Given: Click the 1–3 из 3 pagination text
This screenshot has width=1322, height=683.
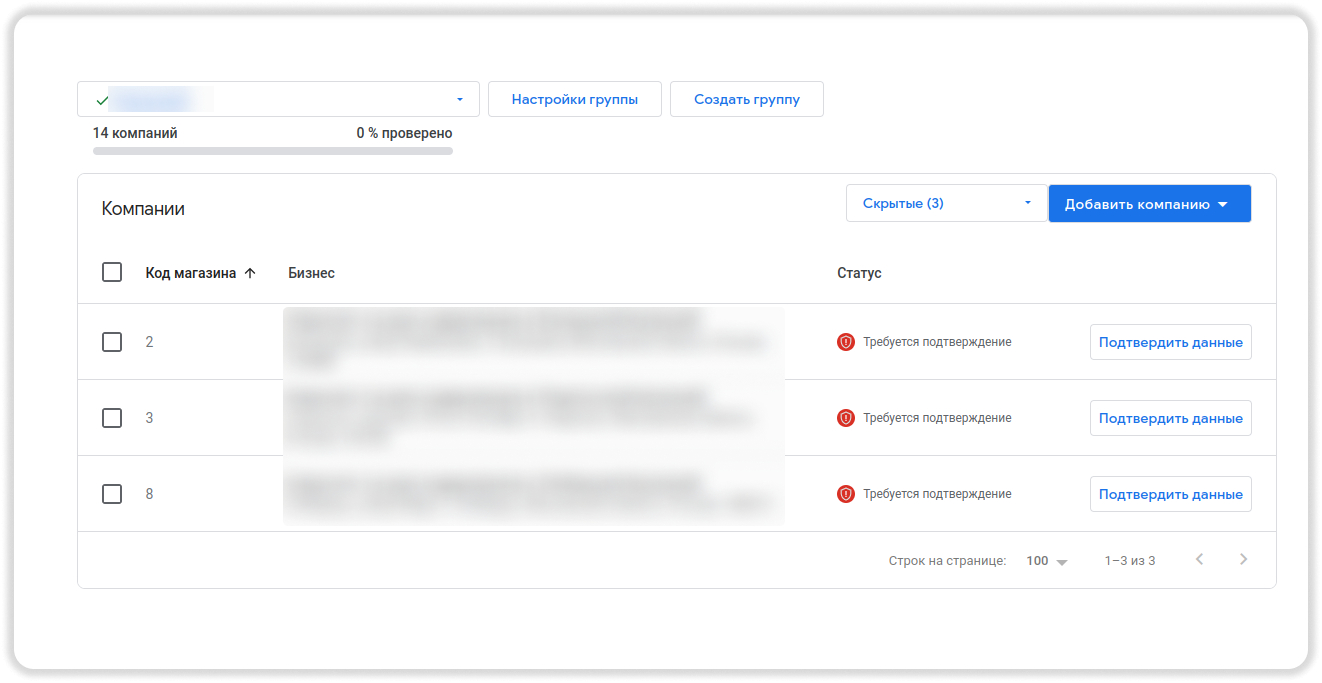Looking at the screenshot, I should click(1130, 561).
